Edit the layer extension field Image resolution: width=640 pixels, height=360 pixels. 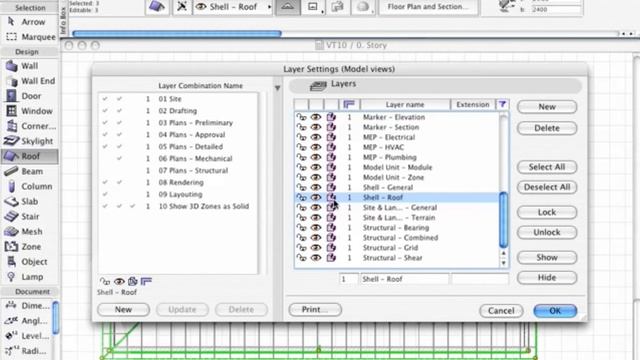(x=480, y=279)
